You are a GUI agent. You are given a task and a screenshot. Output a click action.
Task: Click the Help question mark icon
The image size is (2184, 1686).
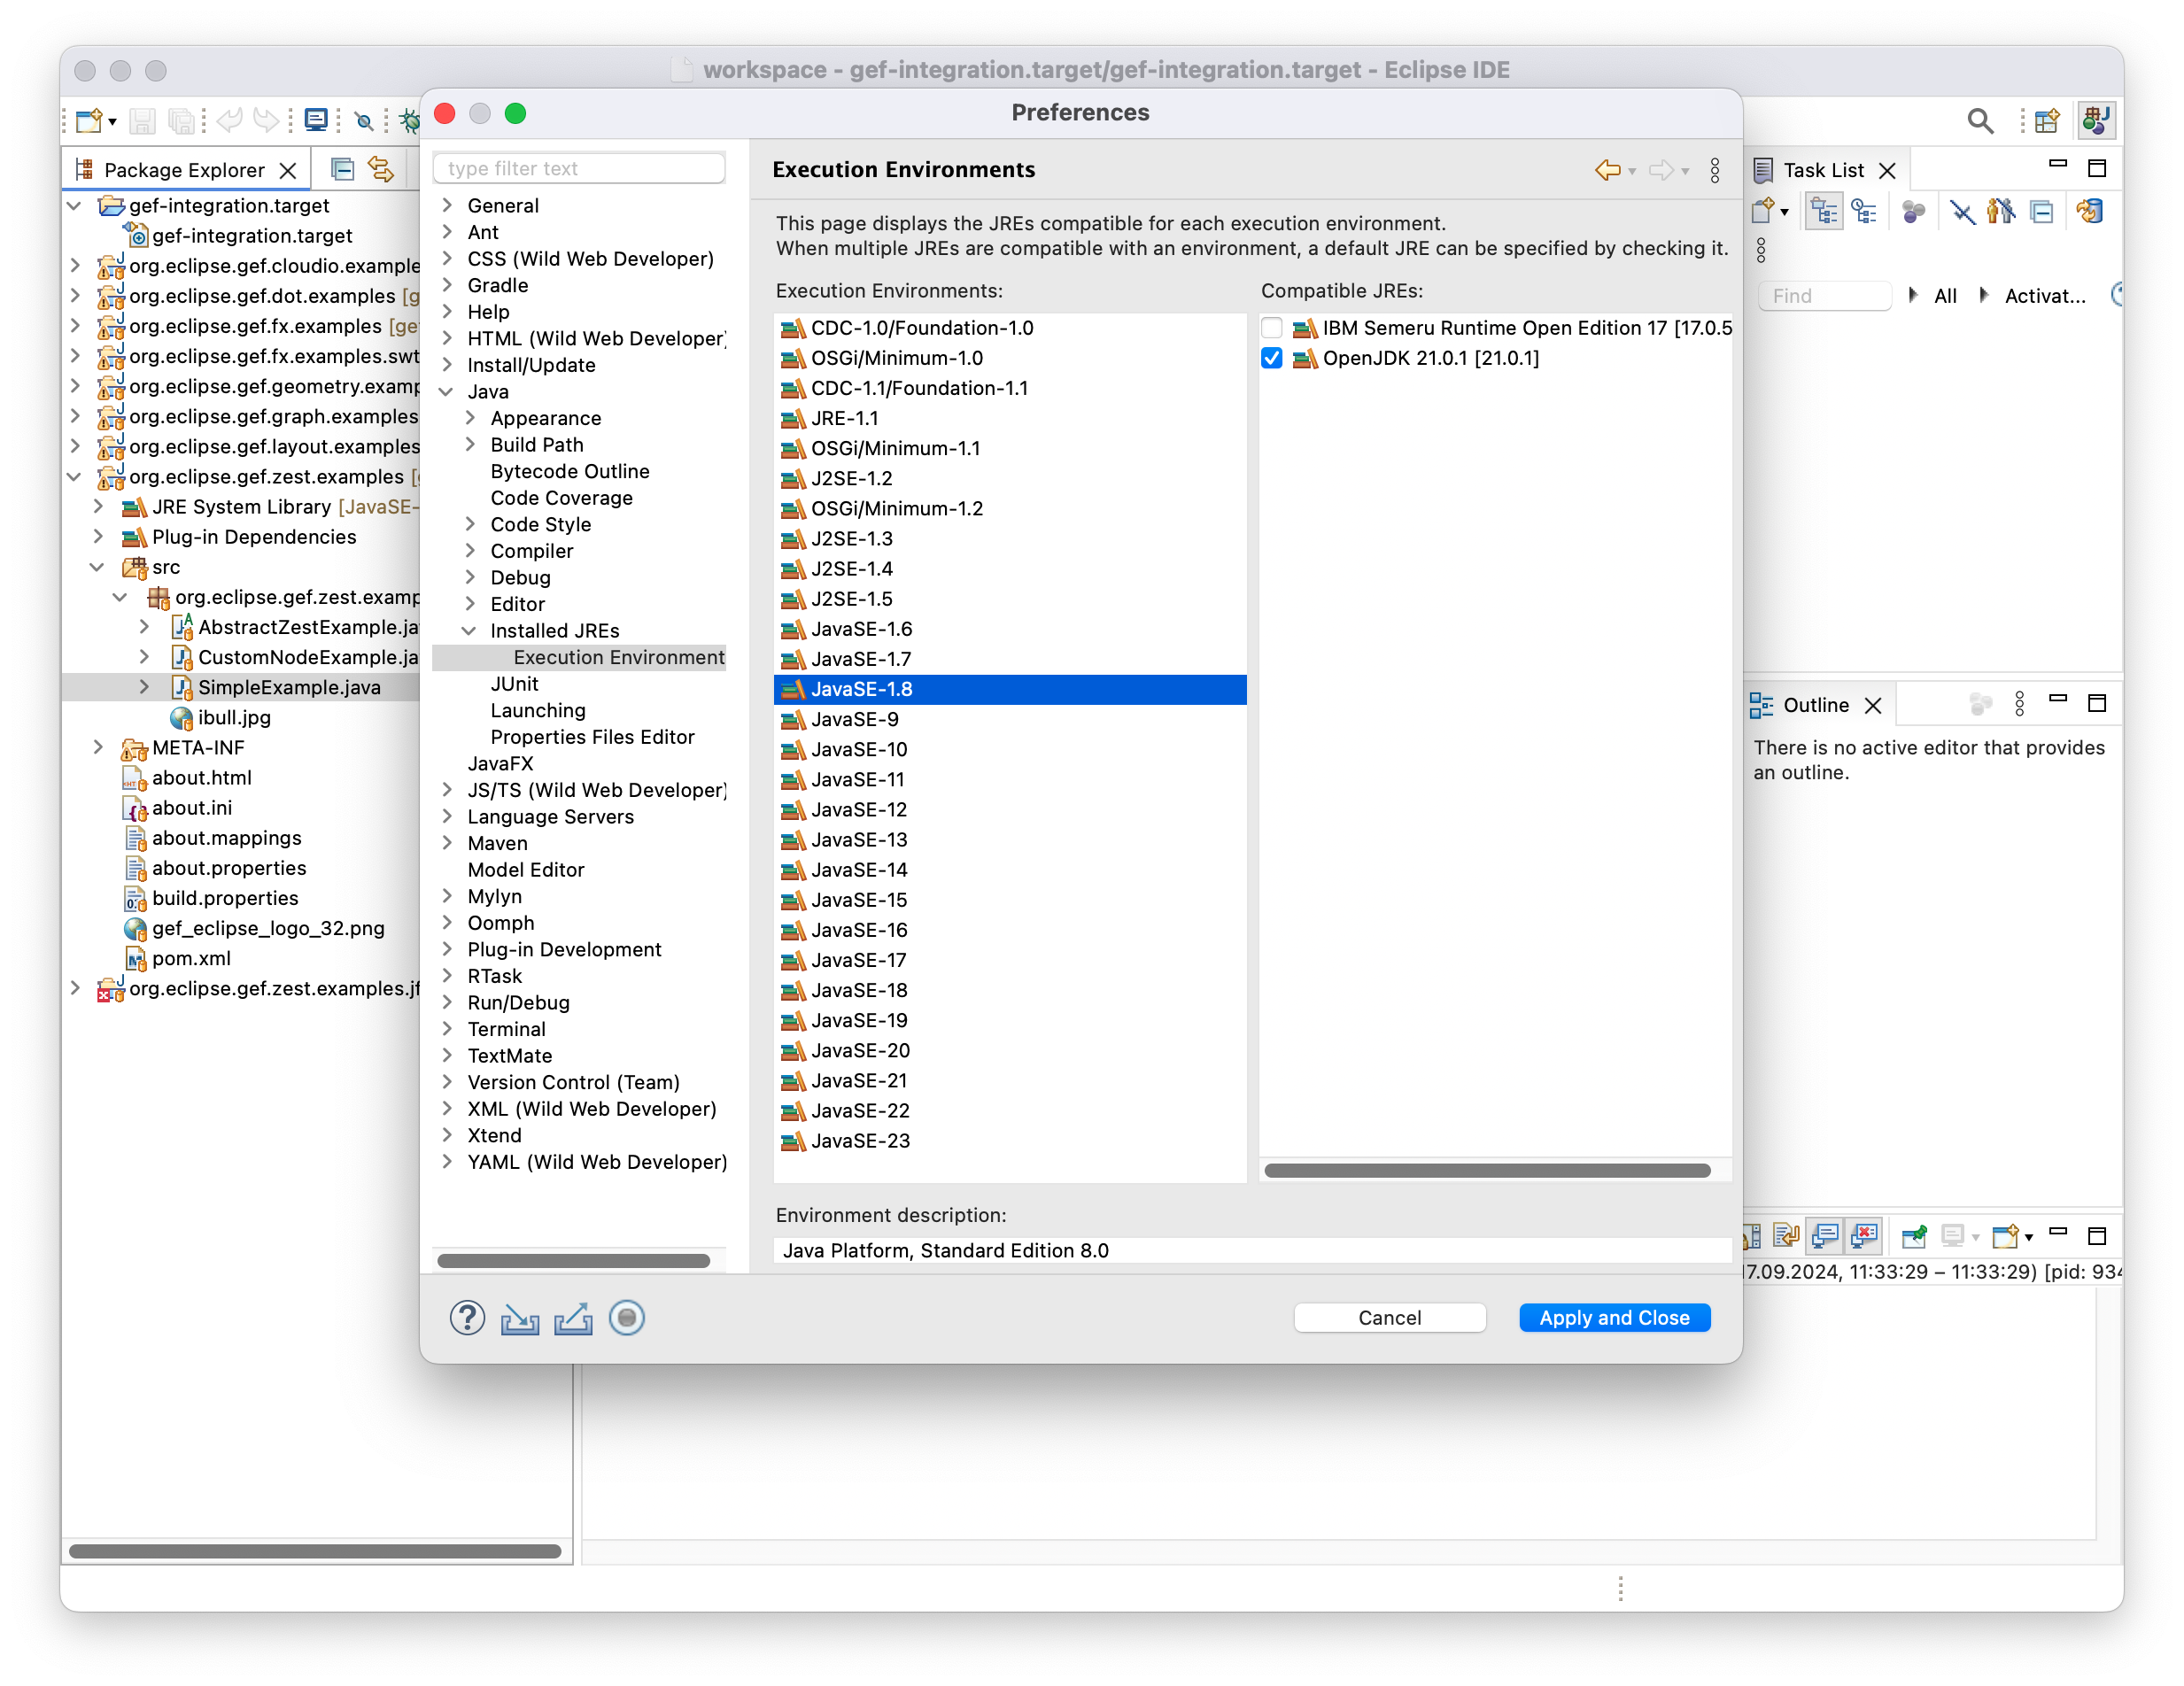[467, 1318]
